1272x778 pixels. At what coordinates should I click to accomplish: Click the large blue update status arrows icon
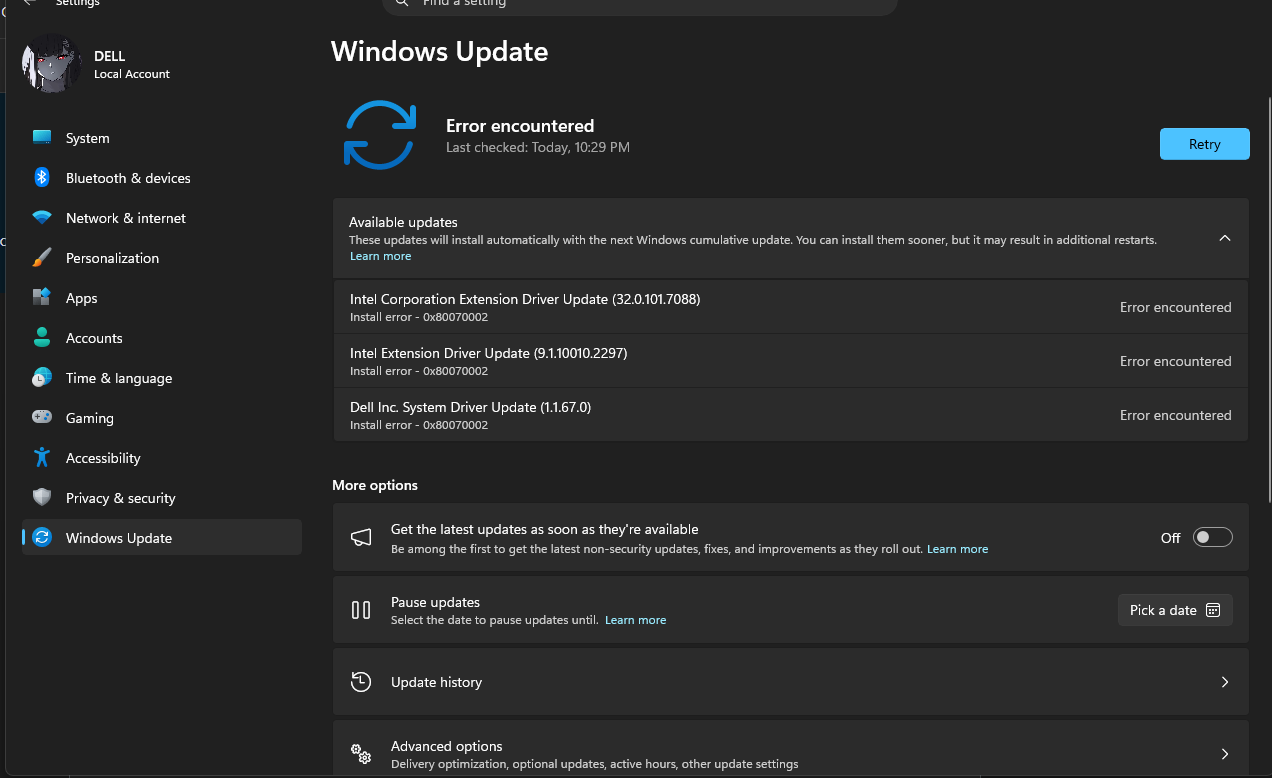(x=380, y=135)
